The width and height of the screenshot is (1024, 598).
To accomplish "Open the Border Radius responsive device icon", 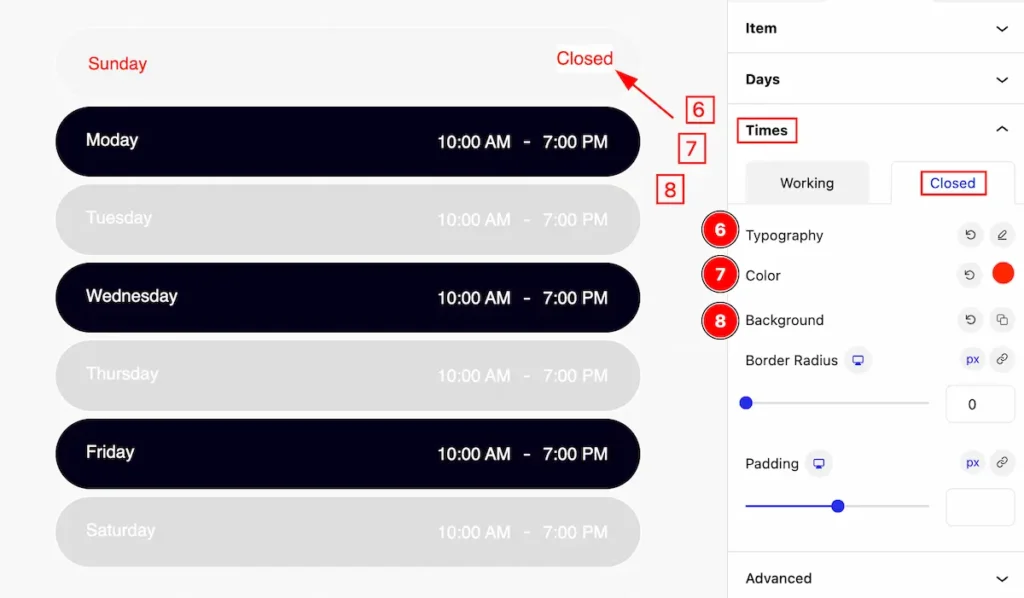I will [x=857, y=360].
